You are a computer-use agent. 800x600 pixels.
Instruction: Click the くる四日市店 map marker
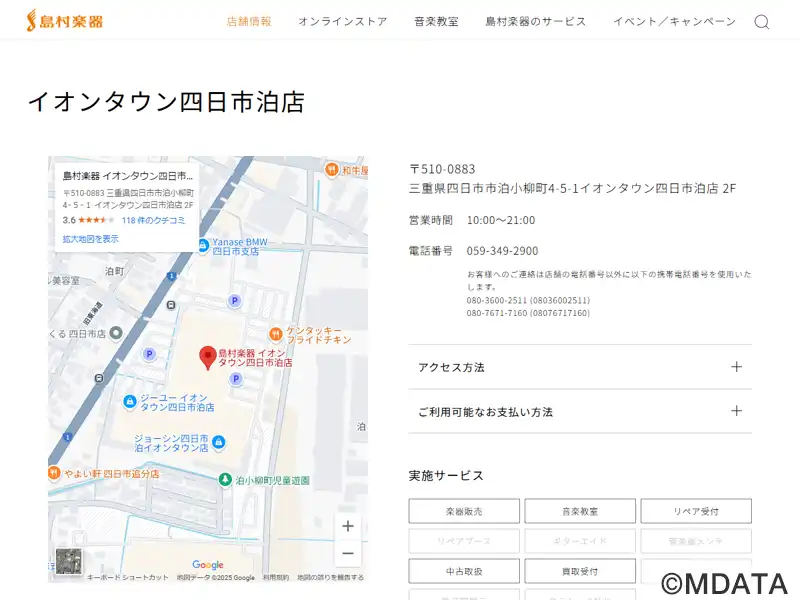point(116,333)
